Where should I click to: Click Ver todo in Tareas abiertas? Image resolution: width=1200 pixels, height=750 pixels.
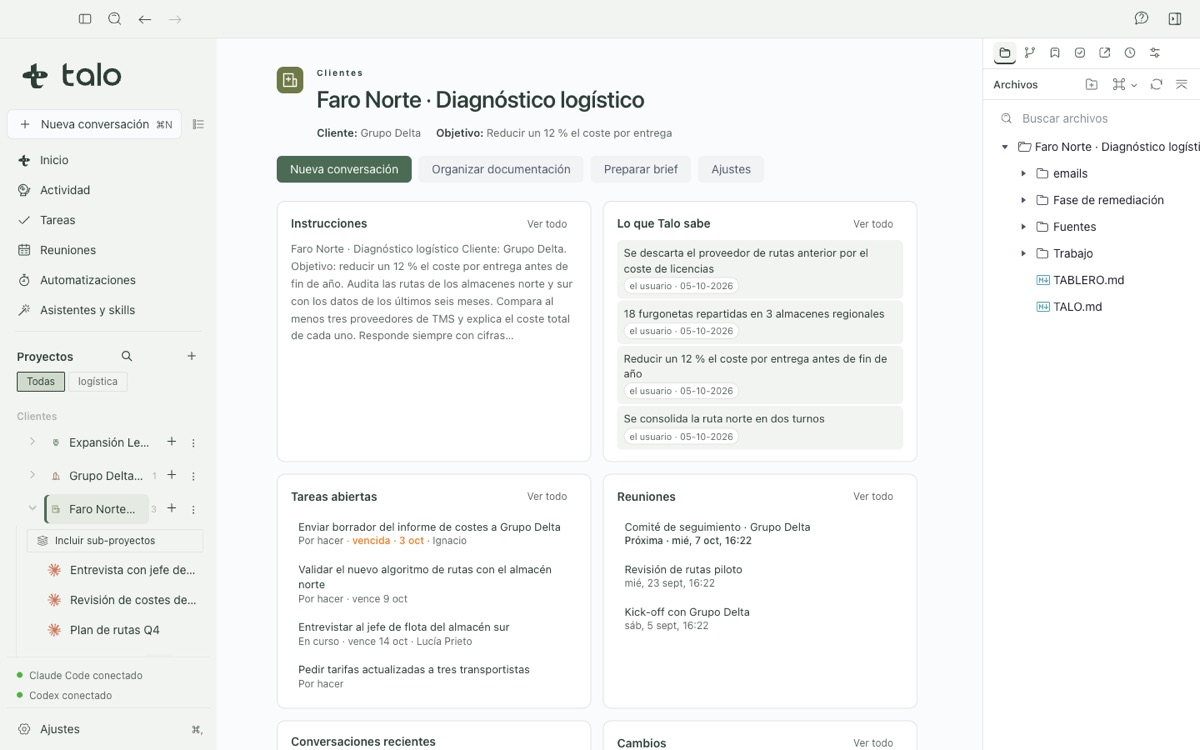(547, 496)
